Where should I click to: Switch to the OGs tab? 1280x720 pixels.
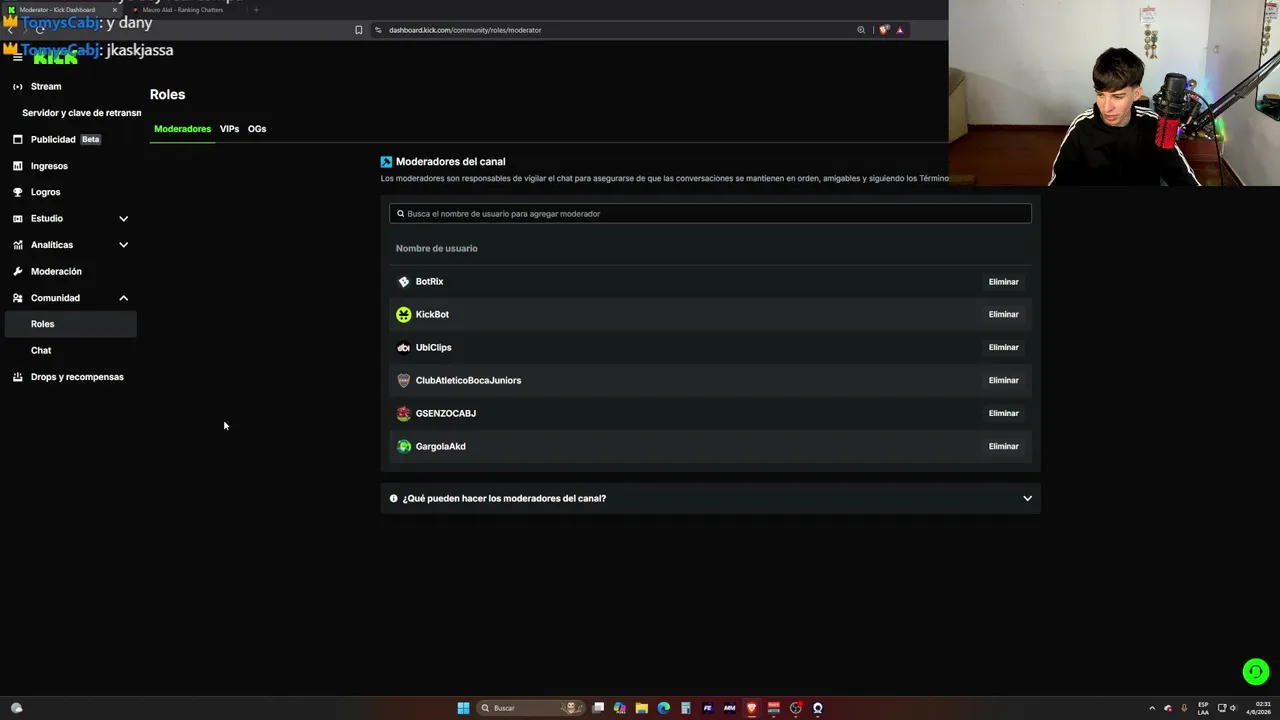[257, 129]
